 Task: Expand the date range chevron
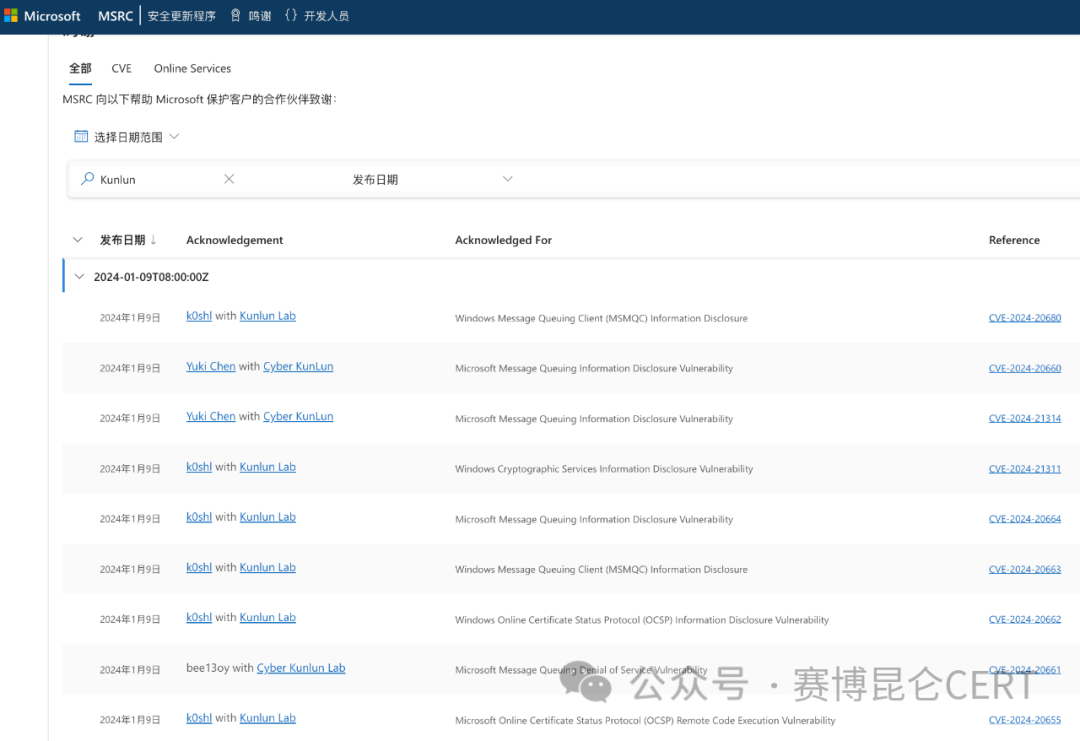pos(174,136)
